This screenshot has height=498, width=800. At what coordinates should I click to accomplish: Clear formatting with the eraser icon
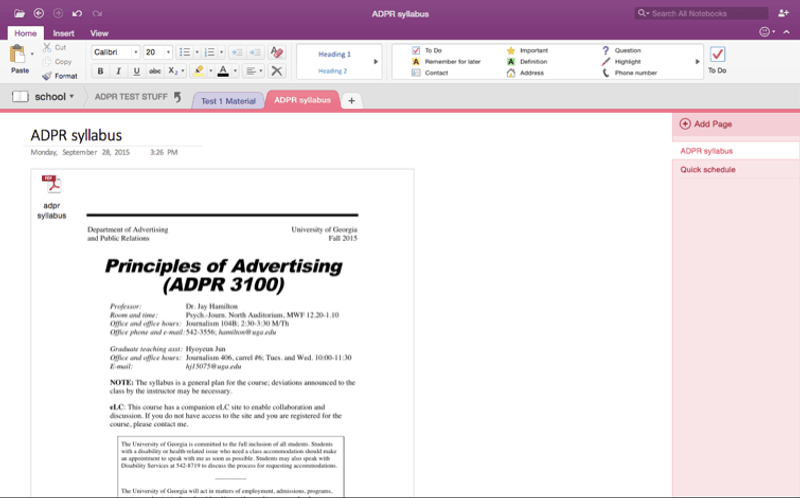pyautogui.click(x=277, y=52)
